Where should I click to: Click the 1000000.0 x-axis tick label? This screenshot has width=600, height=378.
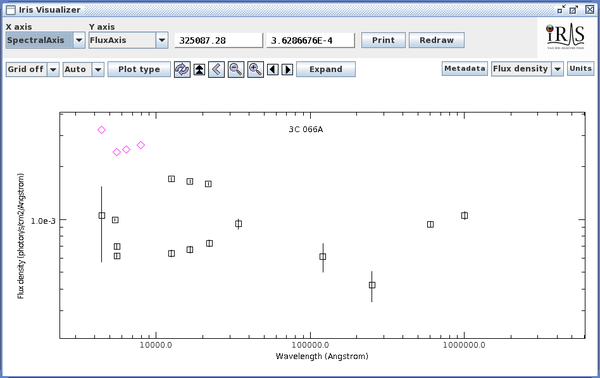(x=464, y=345)
